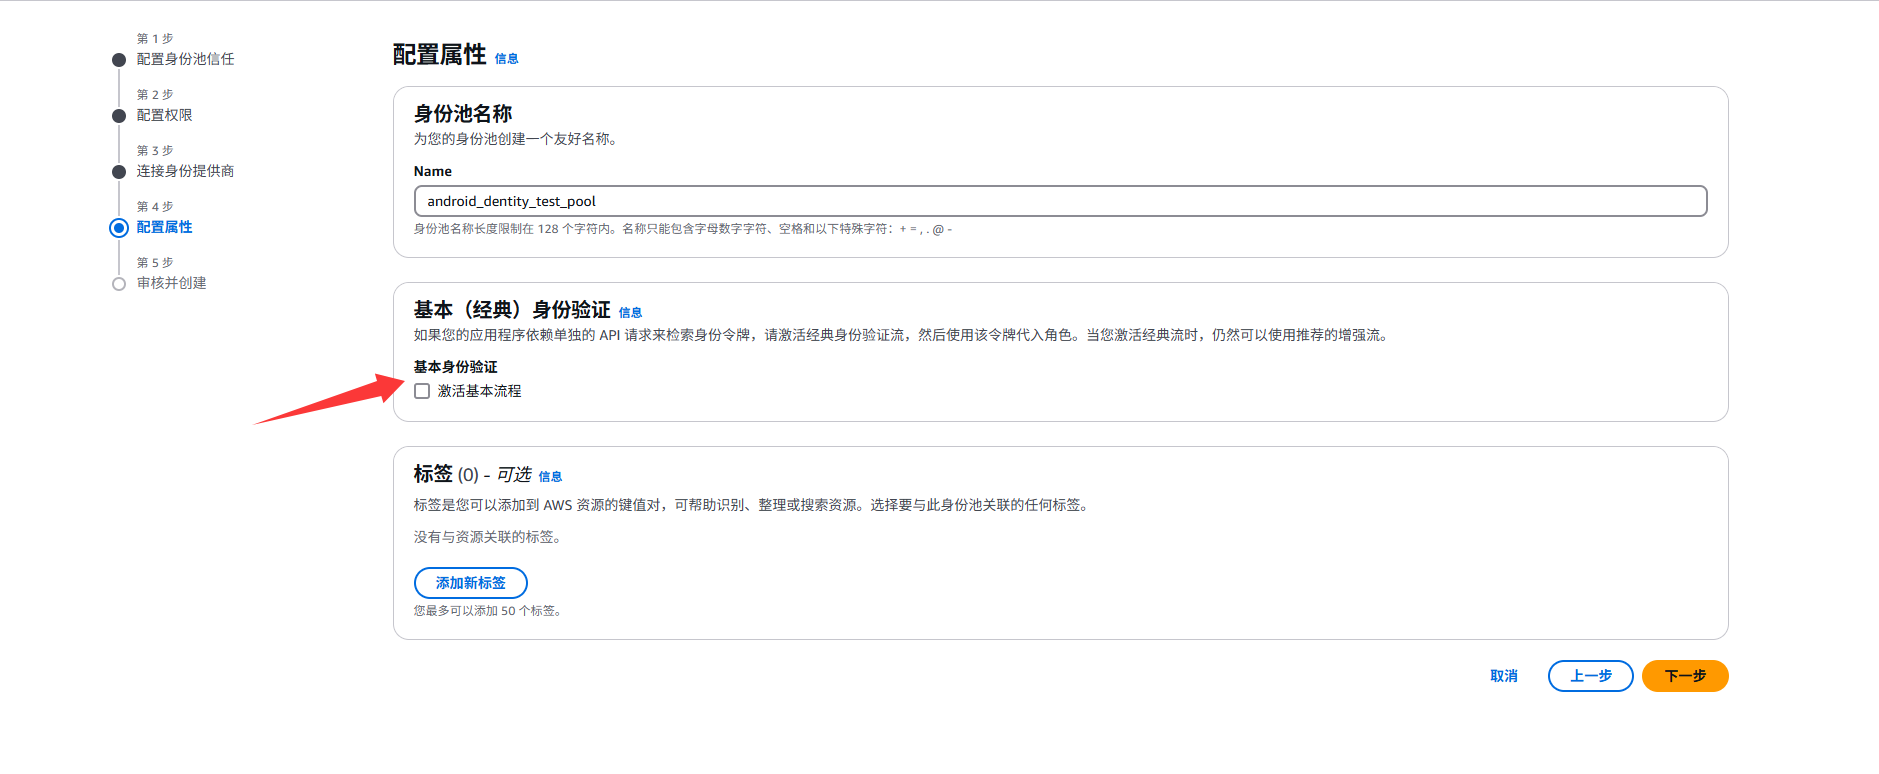Click the 激活基本流程 checkbox label text
The width and height of the screenshot is (1879, 774).
pos(479,391)
